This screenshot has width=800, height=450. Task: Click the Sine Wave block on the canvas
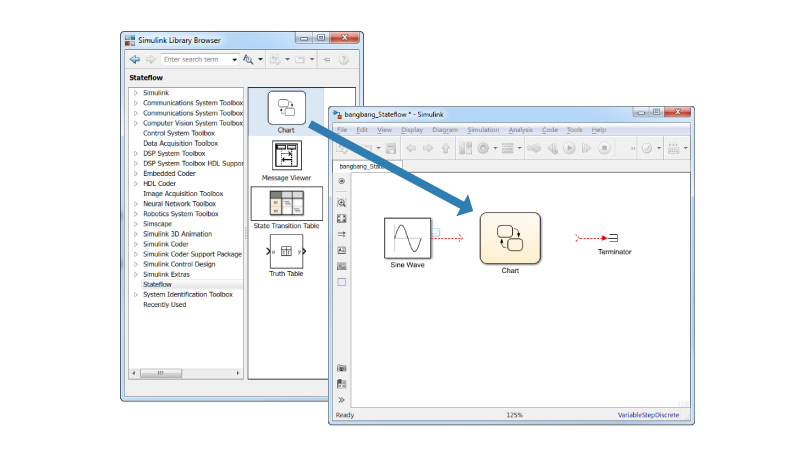coord(407,238)
